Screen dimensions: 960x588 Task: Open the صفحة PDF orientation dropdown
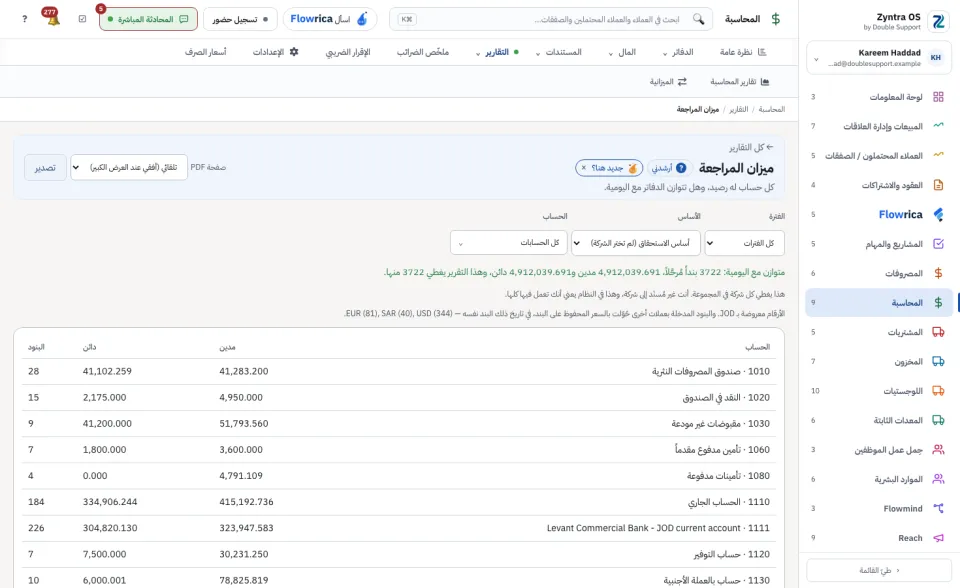pyautogui.click(x=129, y=167)
